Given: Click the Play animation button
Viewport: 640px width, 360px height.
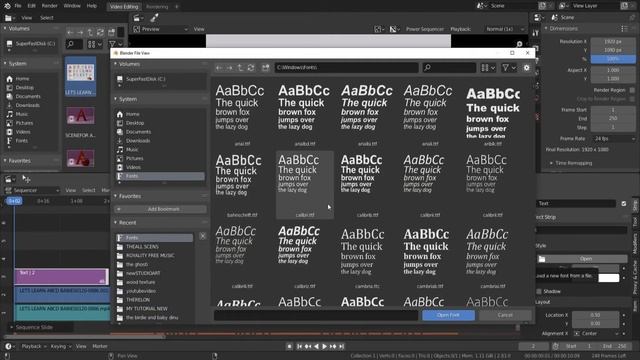Looking at the screenshot, I should pyautogui.click(x=324, y=347).
